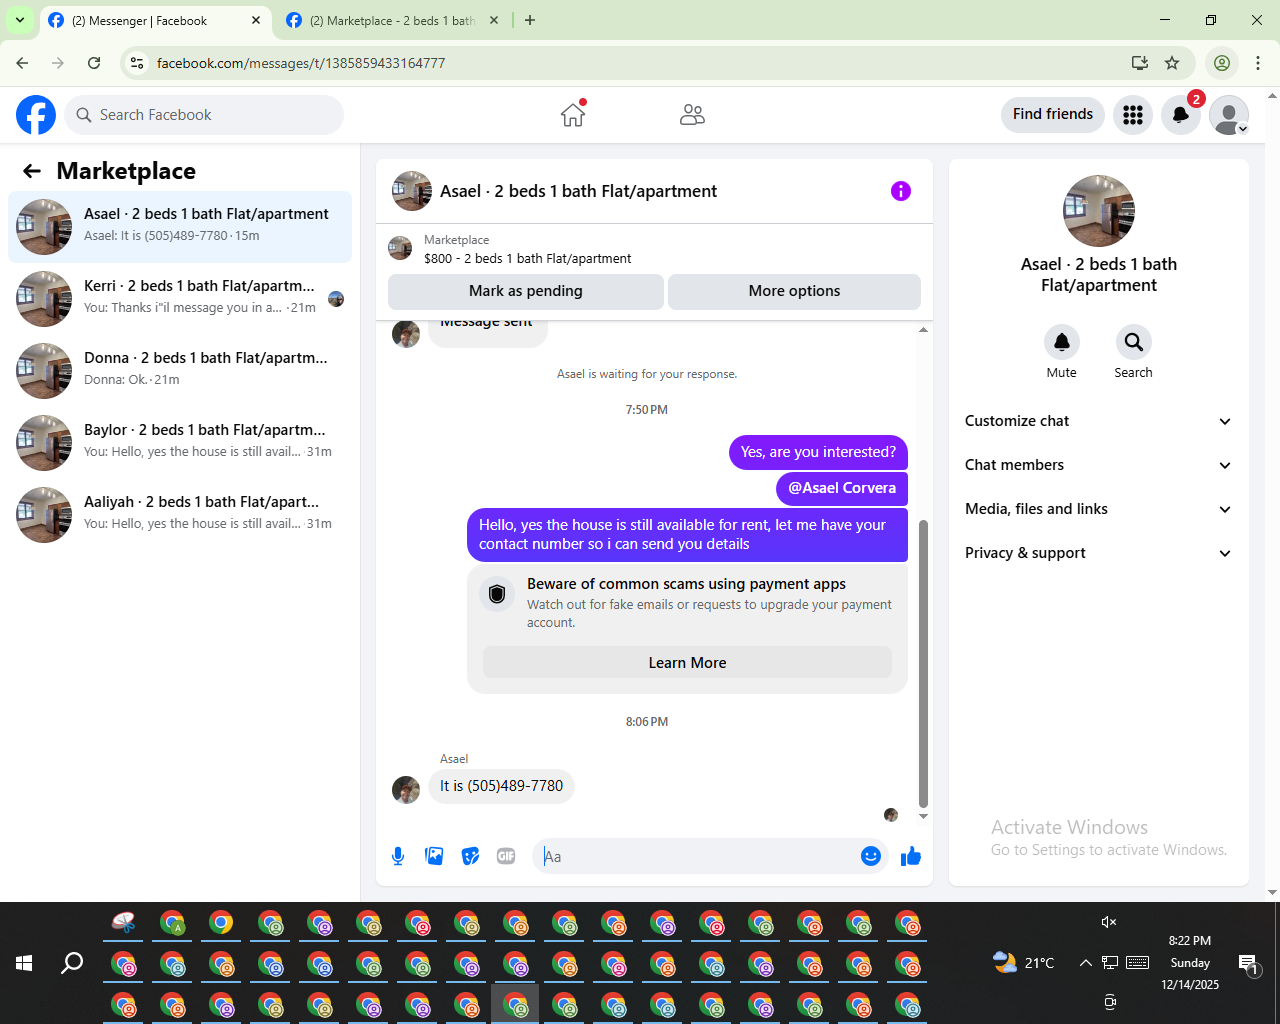Send a thumbs-up like

[911, 856]
